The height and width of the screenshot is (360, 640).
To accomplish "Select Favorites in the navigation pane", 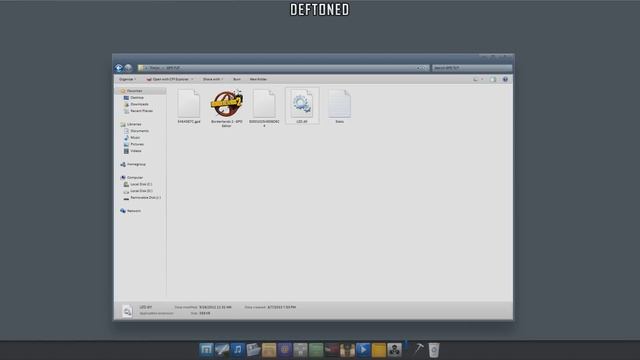I will click(x=134, y=91).
